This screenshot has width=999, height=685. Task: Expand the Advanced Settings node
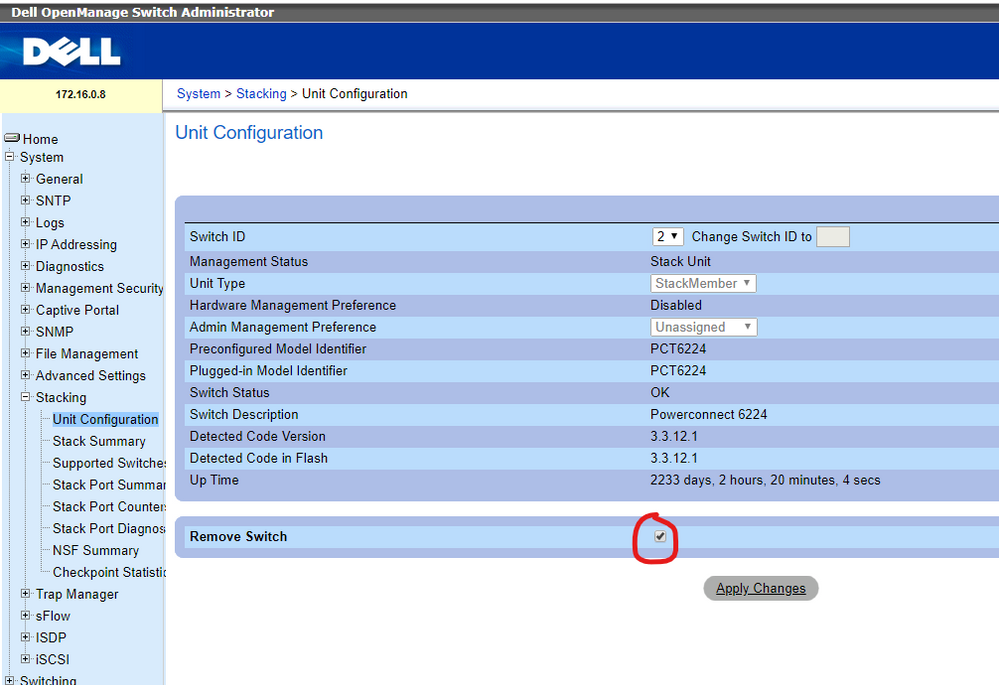(x=25, y=375)
